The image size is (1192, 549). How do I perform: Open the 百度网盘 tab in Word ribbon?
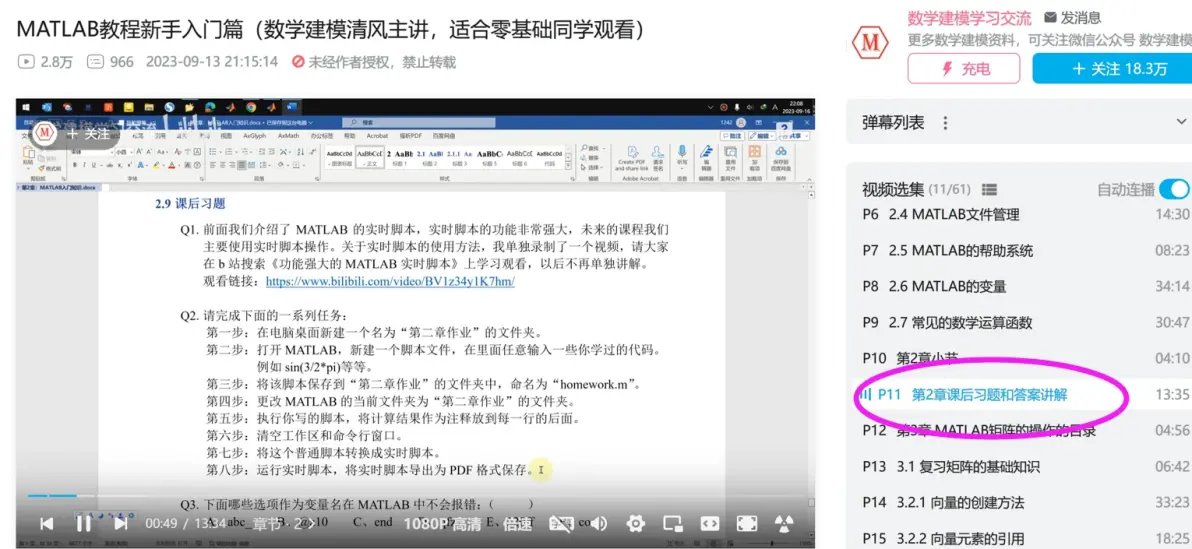[443, 136]
